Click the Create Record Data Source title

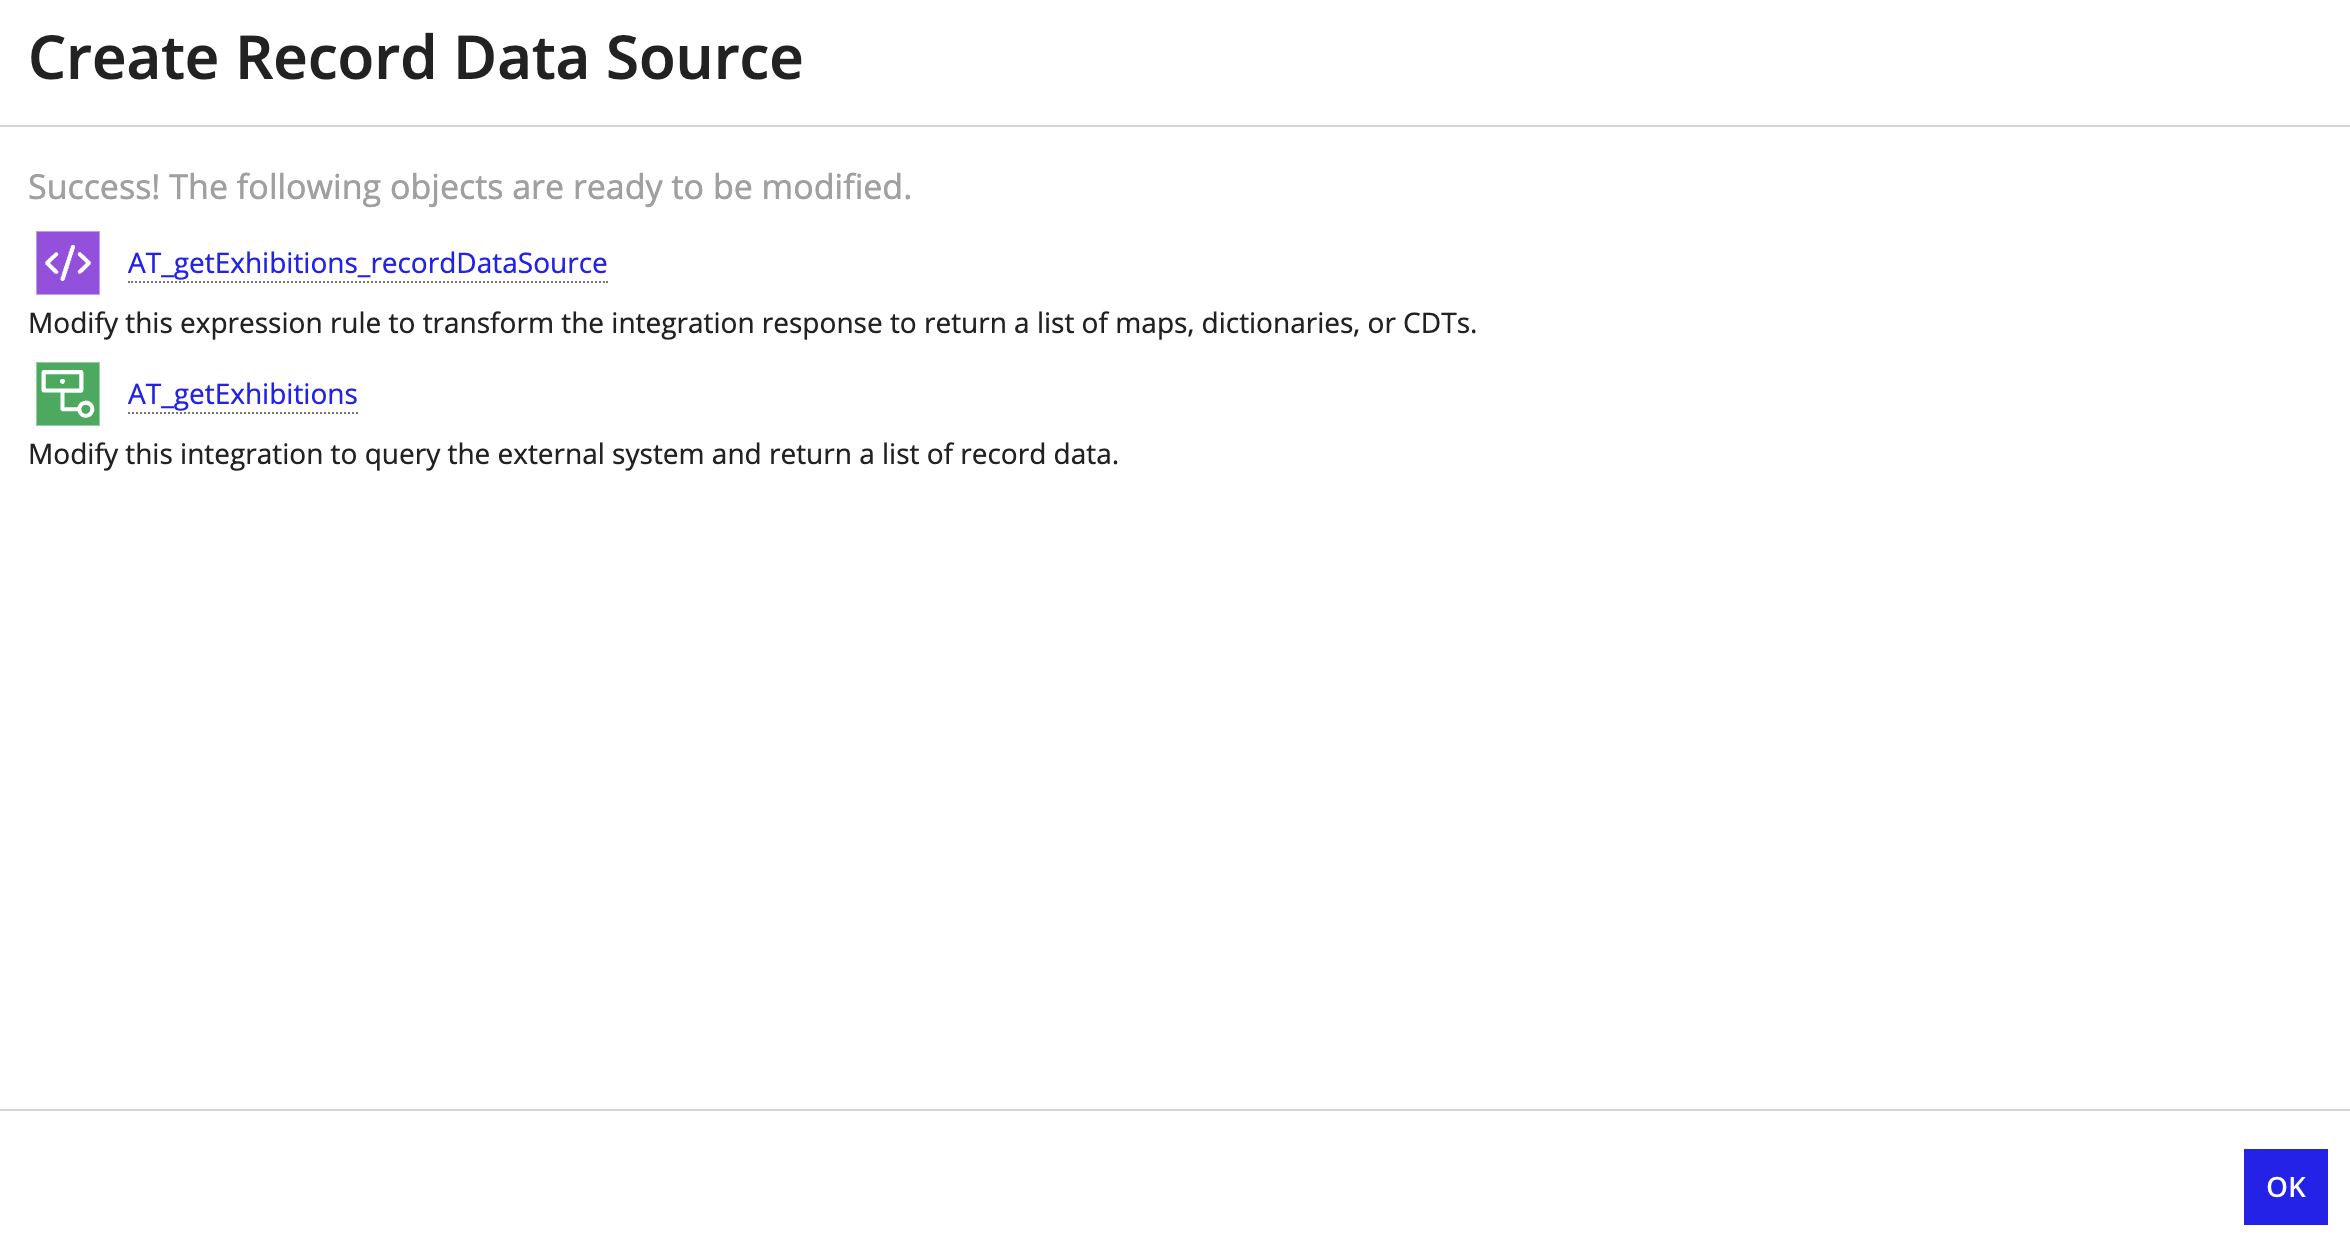(x=417, y=57)
